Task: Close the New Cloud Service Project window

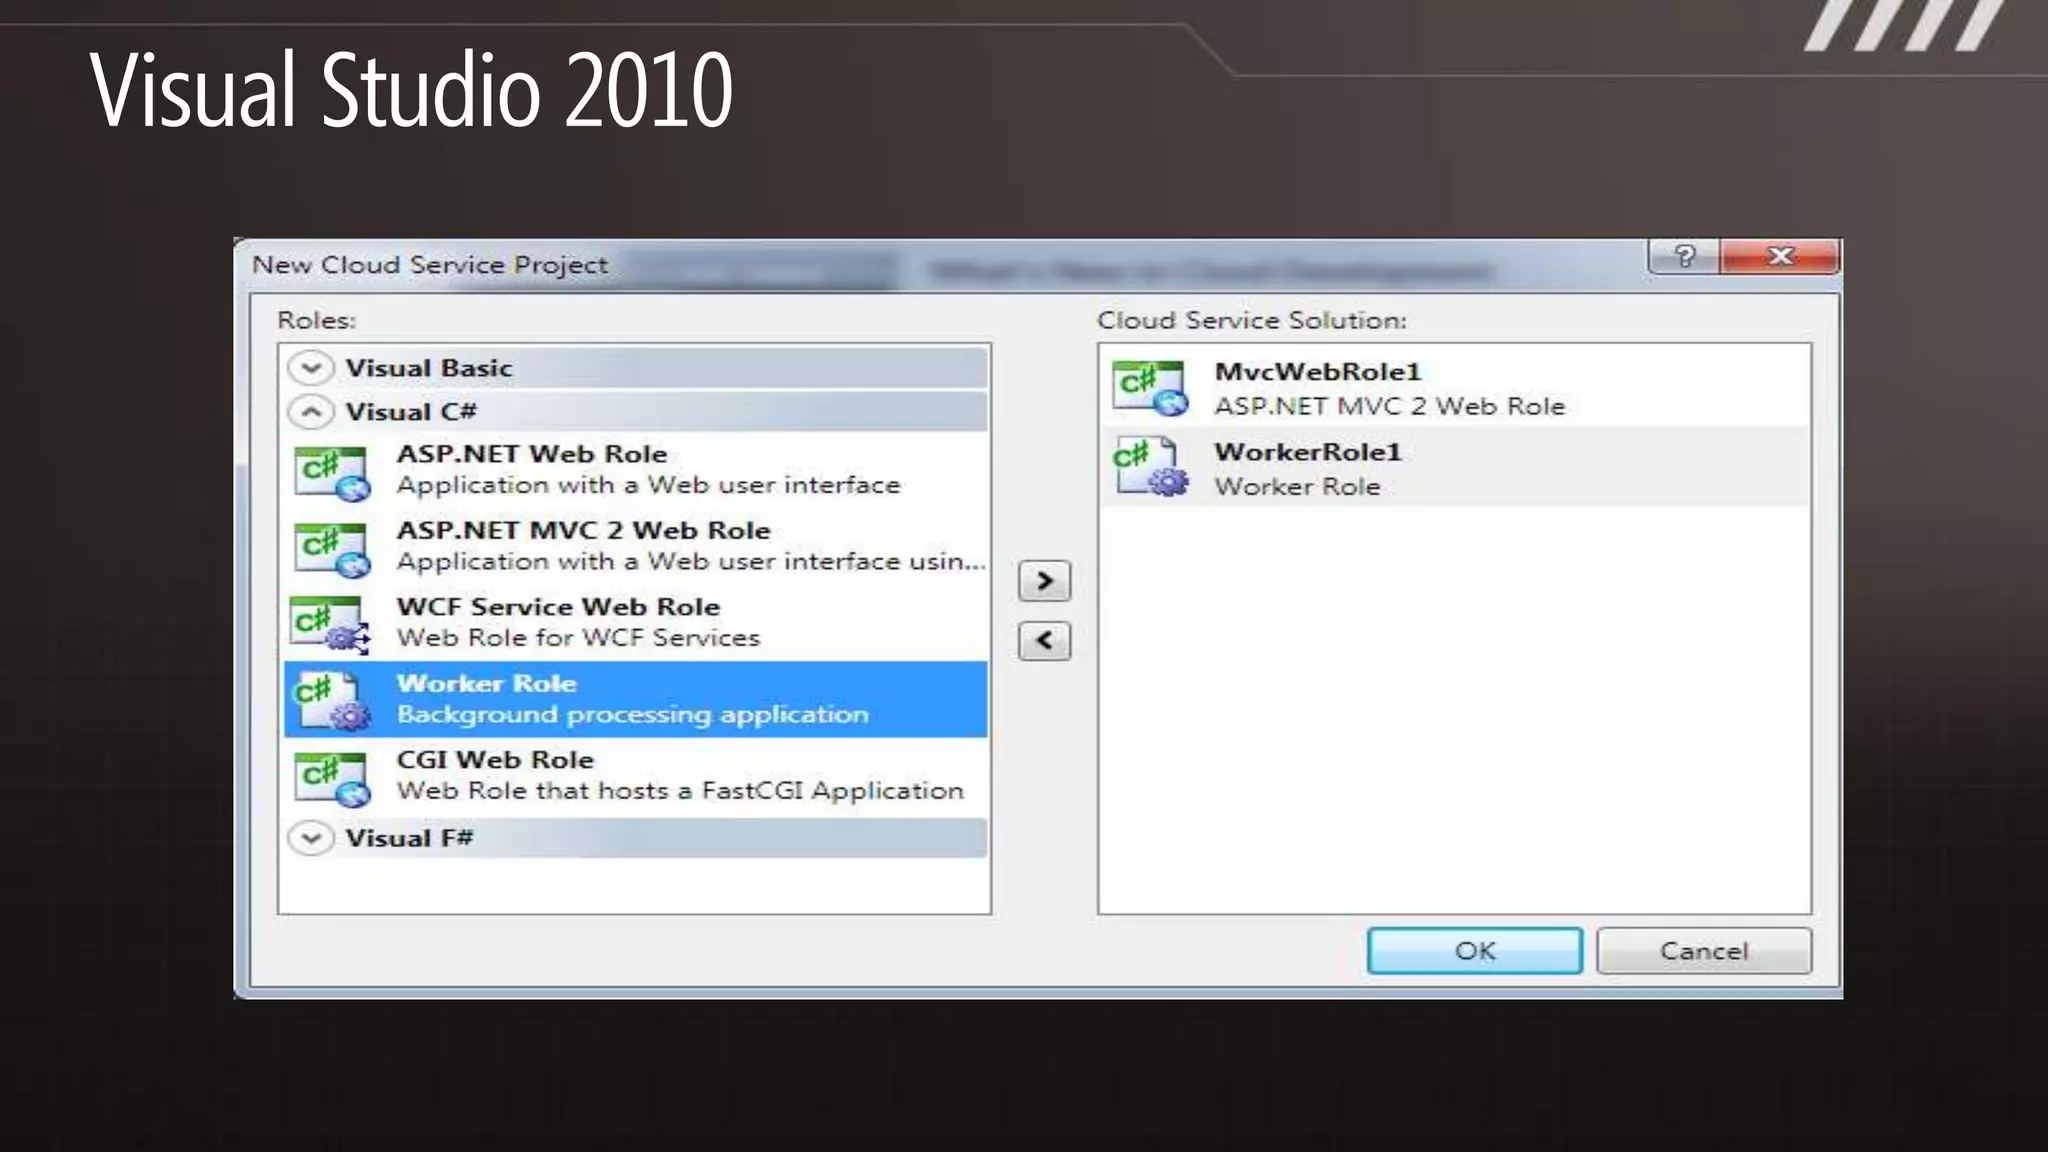Action: tap(1780, 257)
